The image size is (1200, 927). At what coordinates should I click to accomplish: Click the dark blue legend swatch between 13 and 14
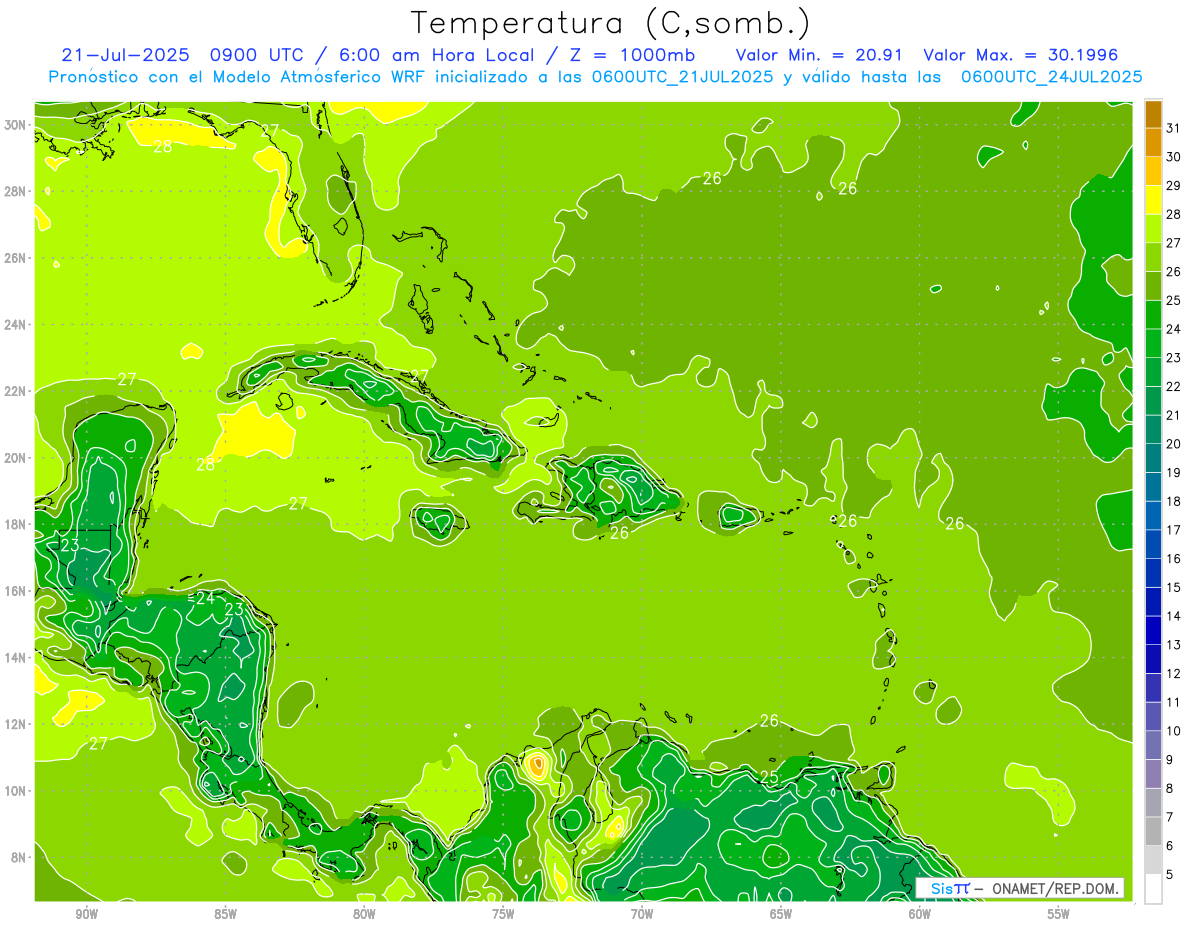(1153, 631)
